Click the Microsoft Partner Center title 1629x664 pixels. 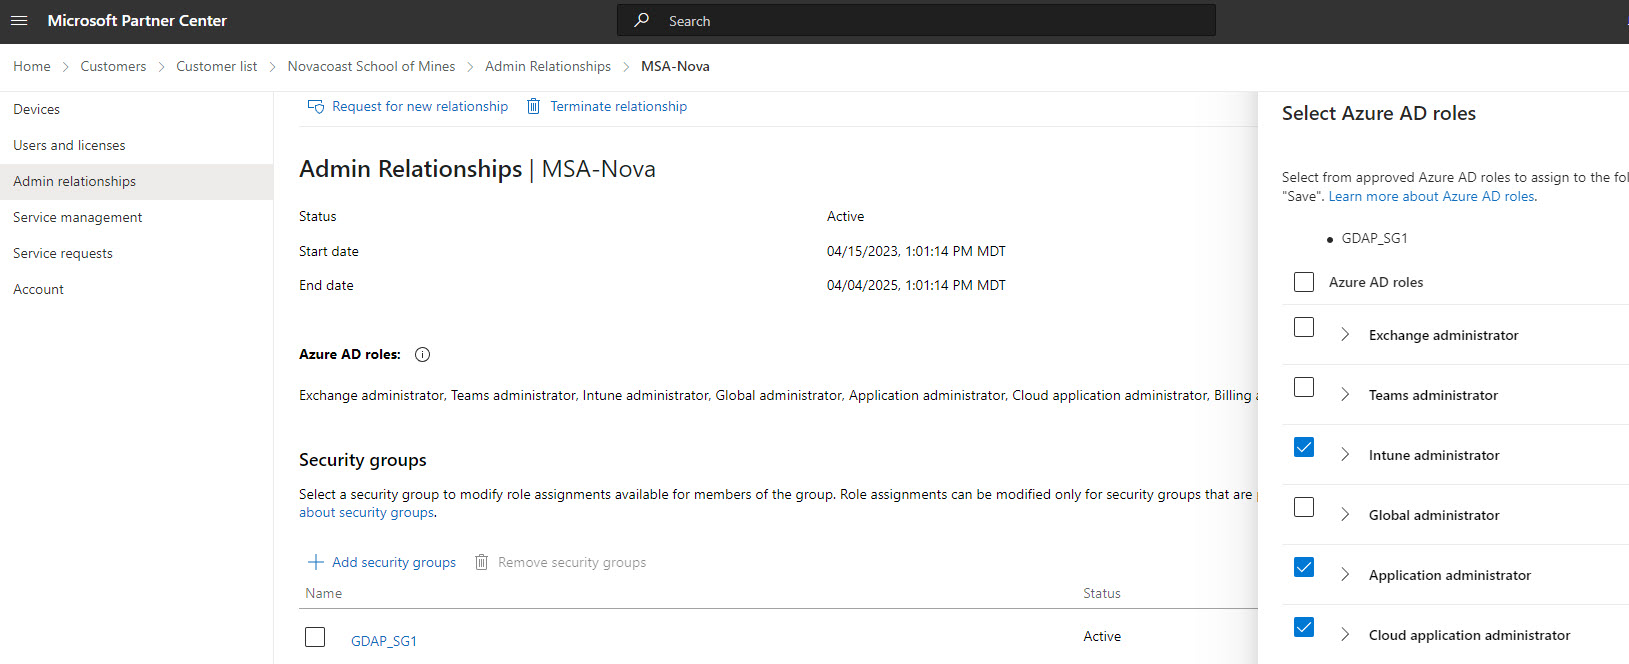click(x=137, y=21)
